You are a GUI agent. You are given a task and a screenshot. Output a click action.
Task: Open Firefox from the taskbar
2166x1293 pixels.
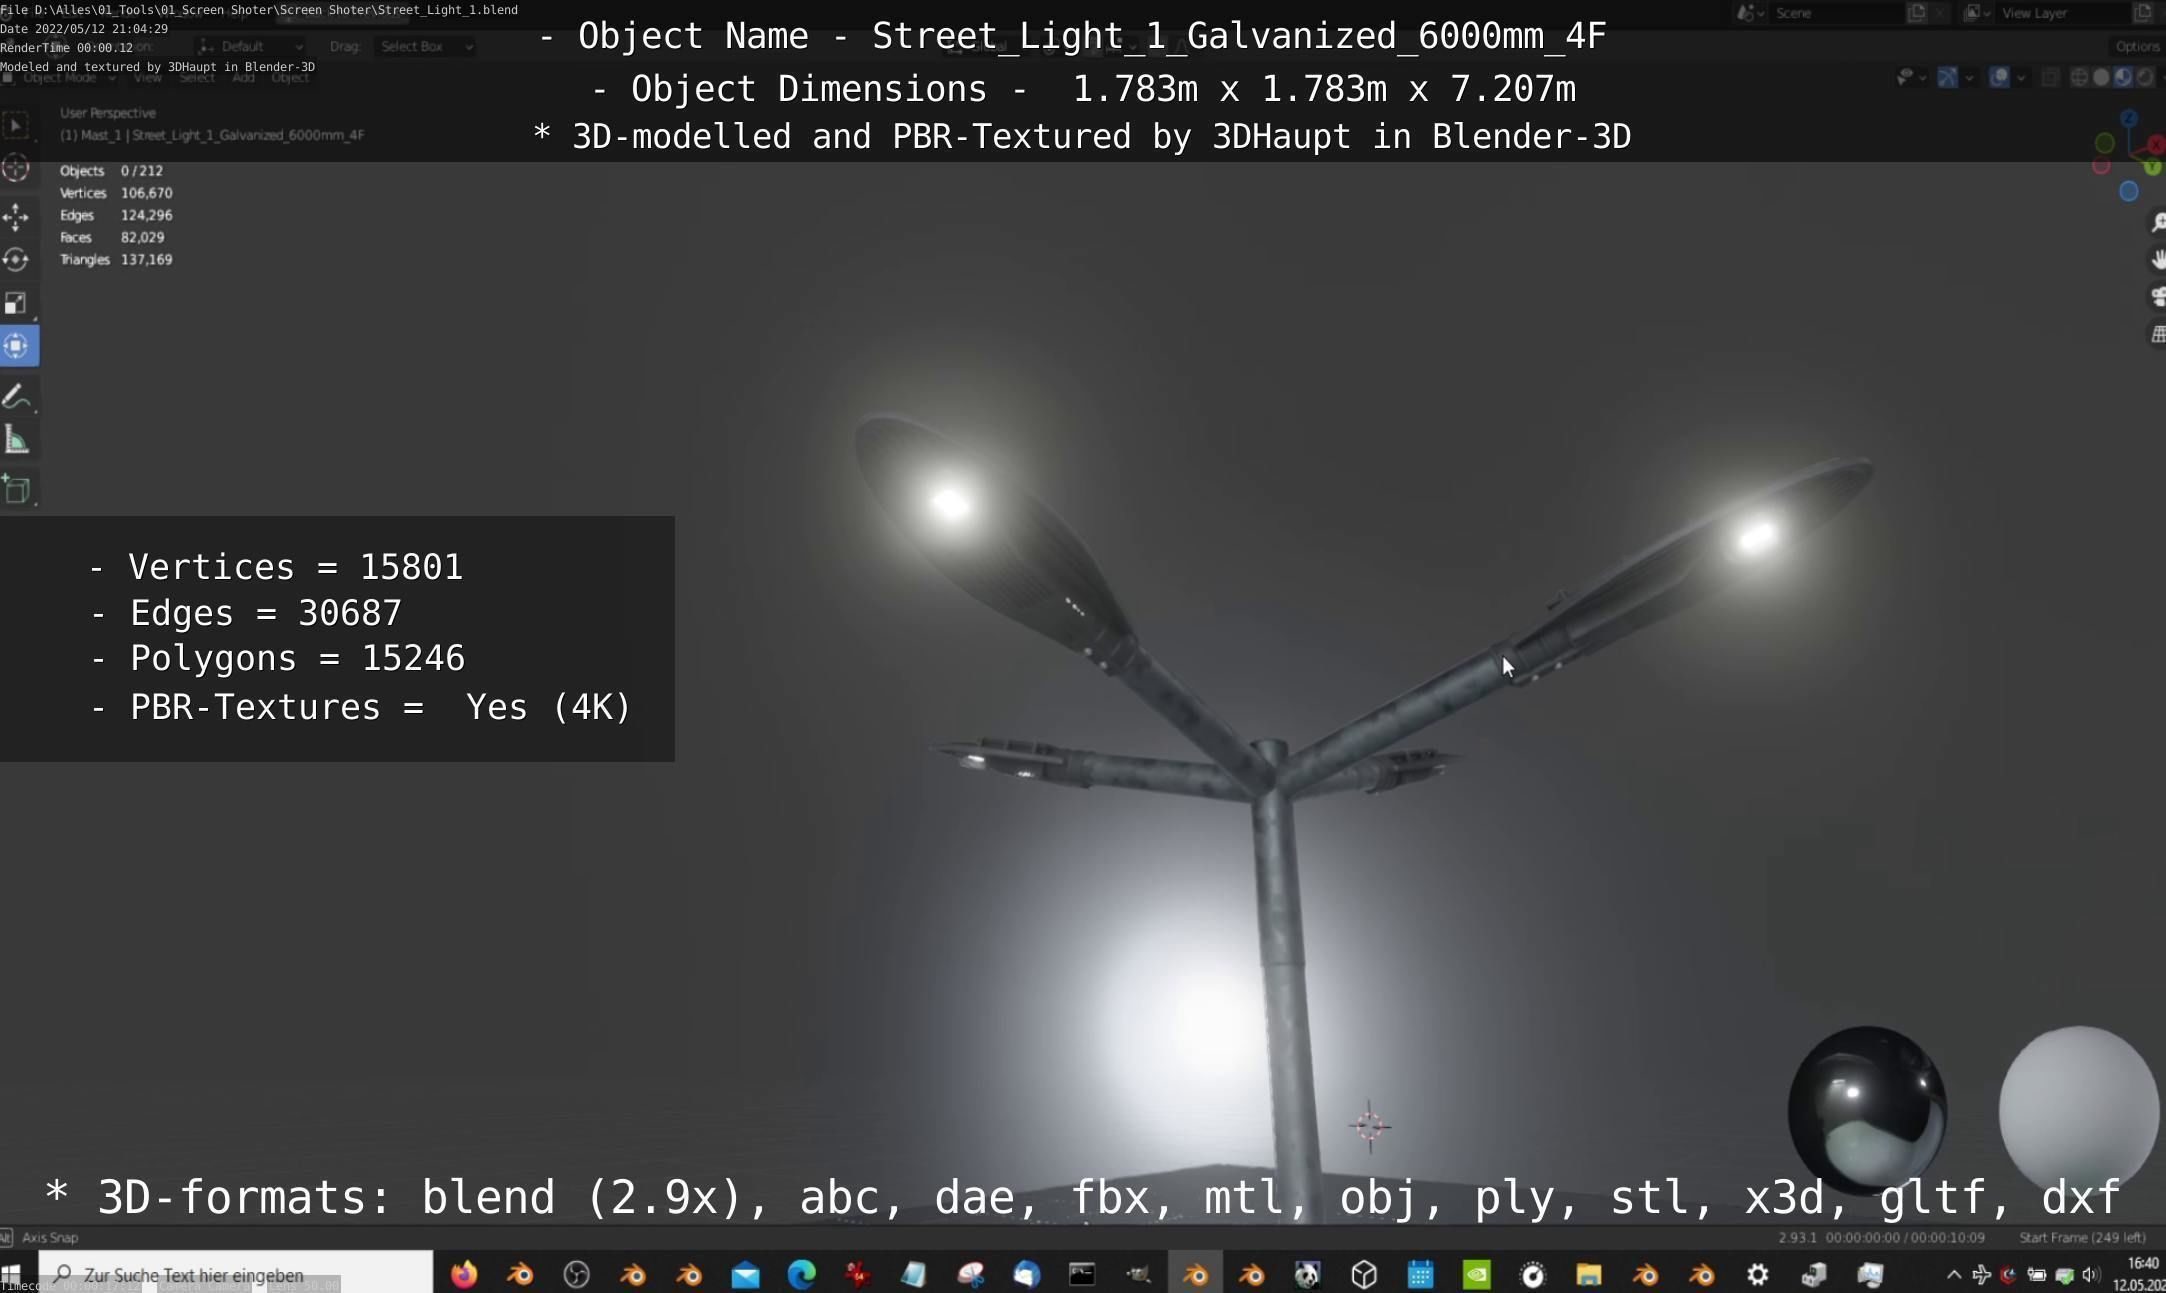pyautogui.click(x=464, y=1274)
